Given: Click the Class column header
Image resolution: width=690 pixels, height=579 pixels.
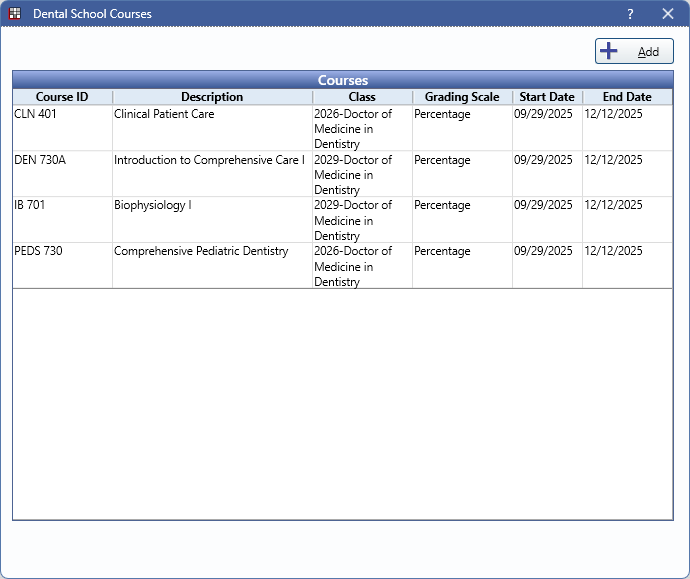Looking at the screenshot, I should [362, 97].
